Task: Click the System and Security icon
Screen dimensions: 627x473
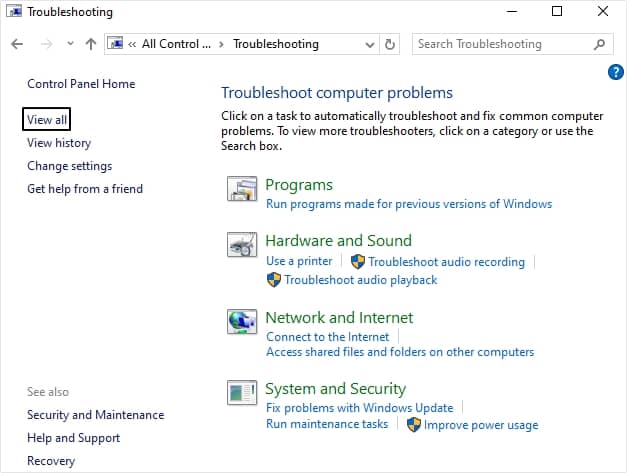Action: coord(242,393)
